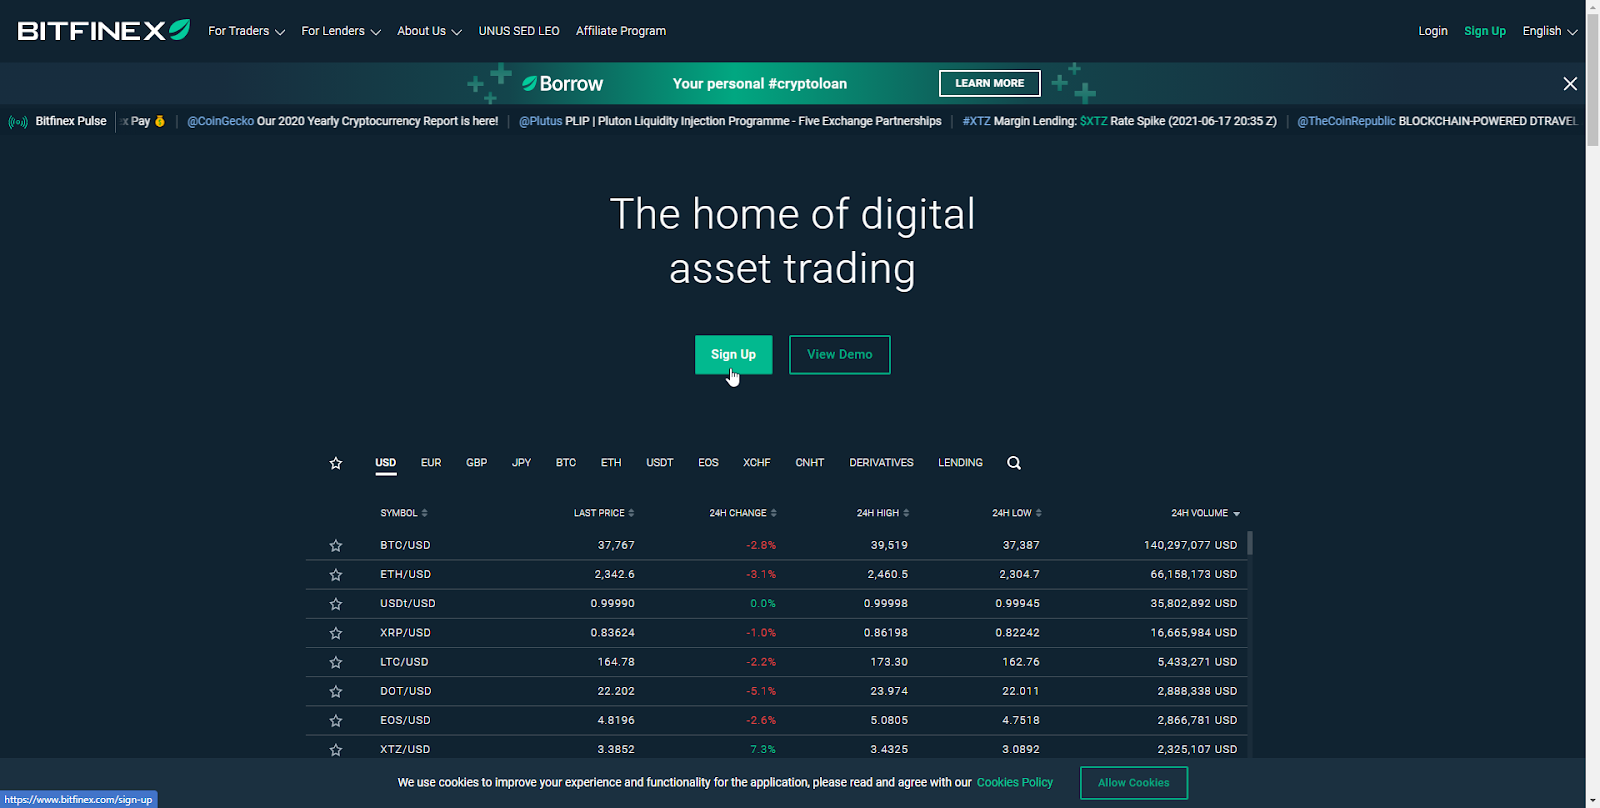The width and height of the screenshot is (1600, 808).
Task: Click Learn More on Borrow banner
Action: pyautogui.click(x=990, y=84)
